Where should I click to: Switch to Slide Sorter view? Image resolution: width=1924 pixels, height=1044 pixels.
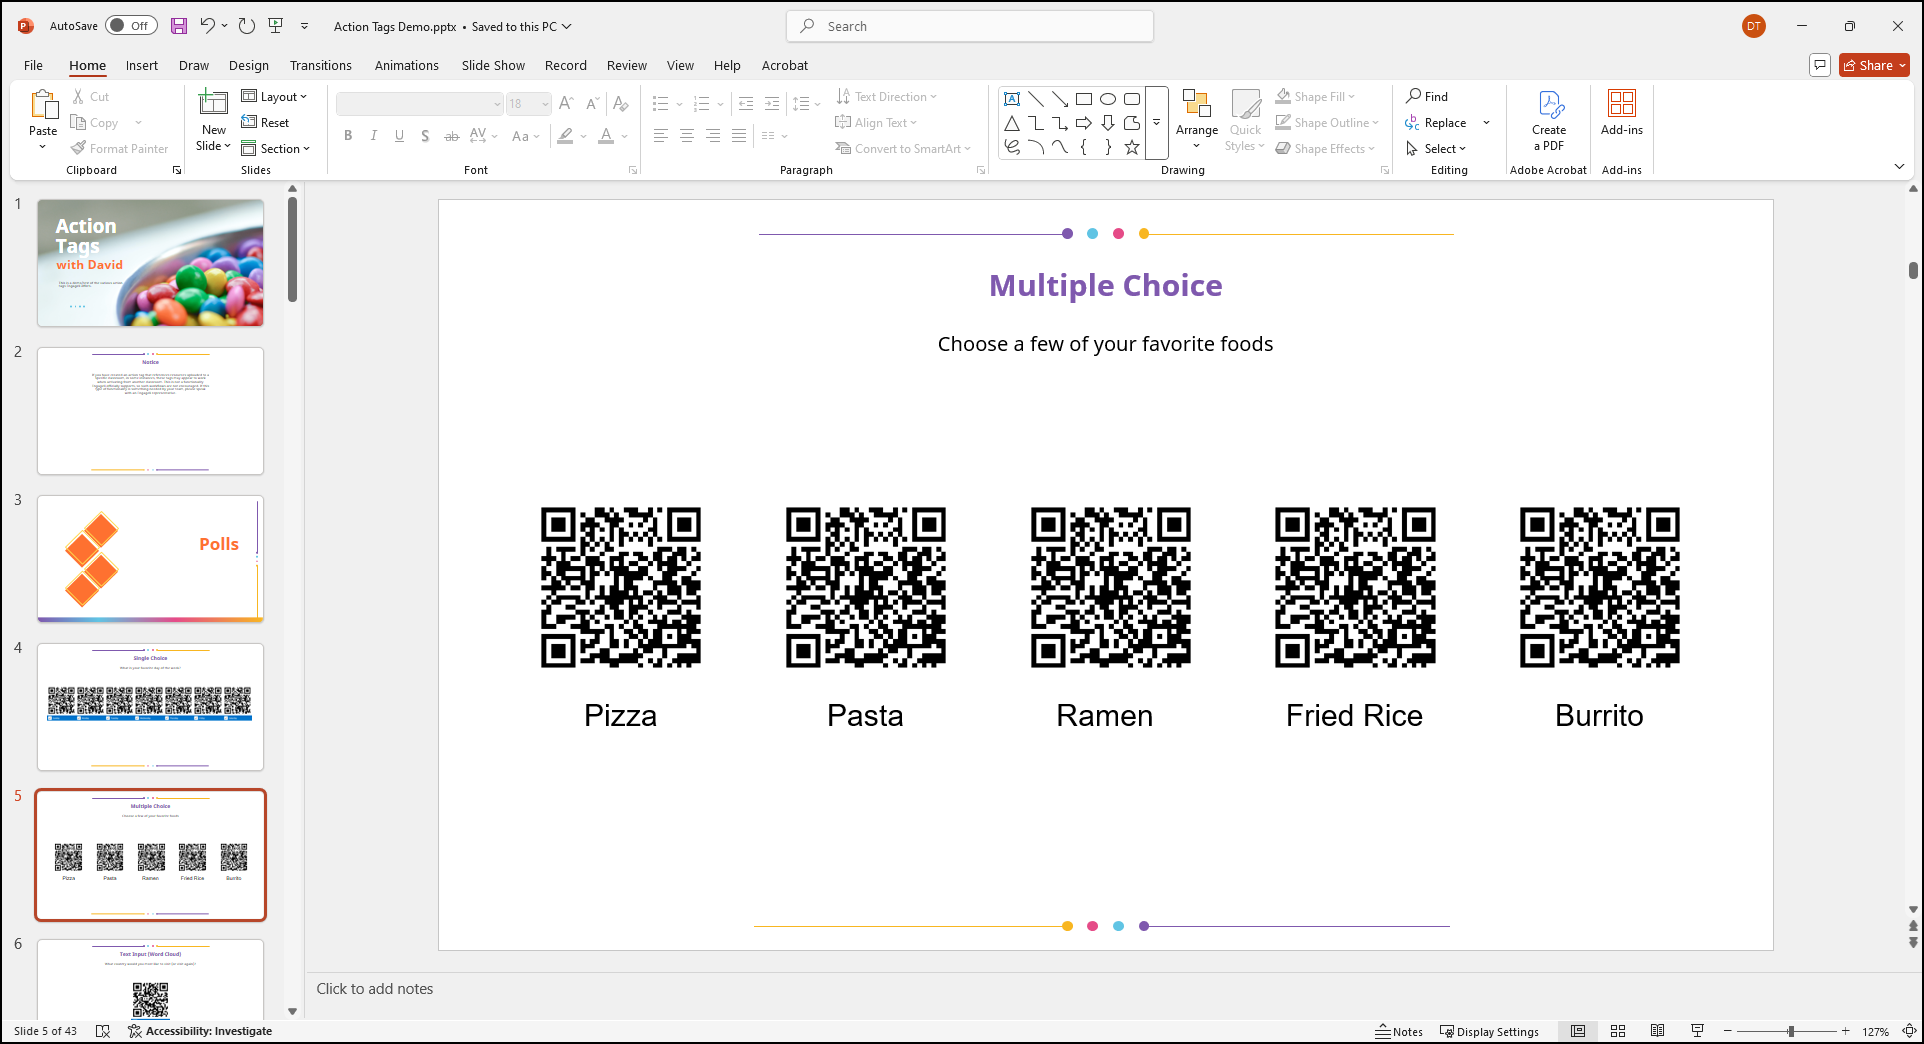(x=1618, y=1031)
